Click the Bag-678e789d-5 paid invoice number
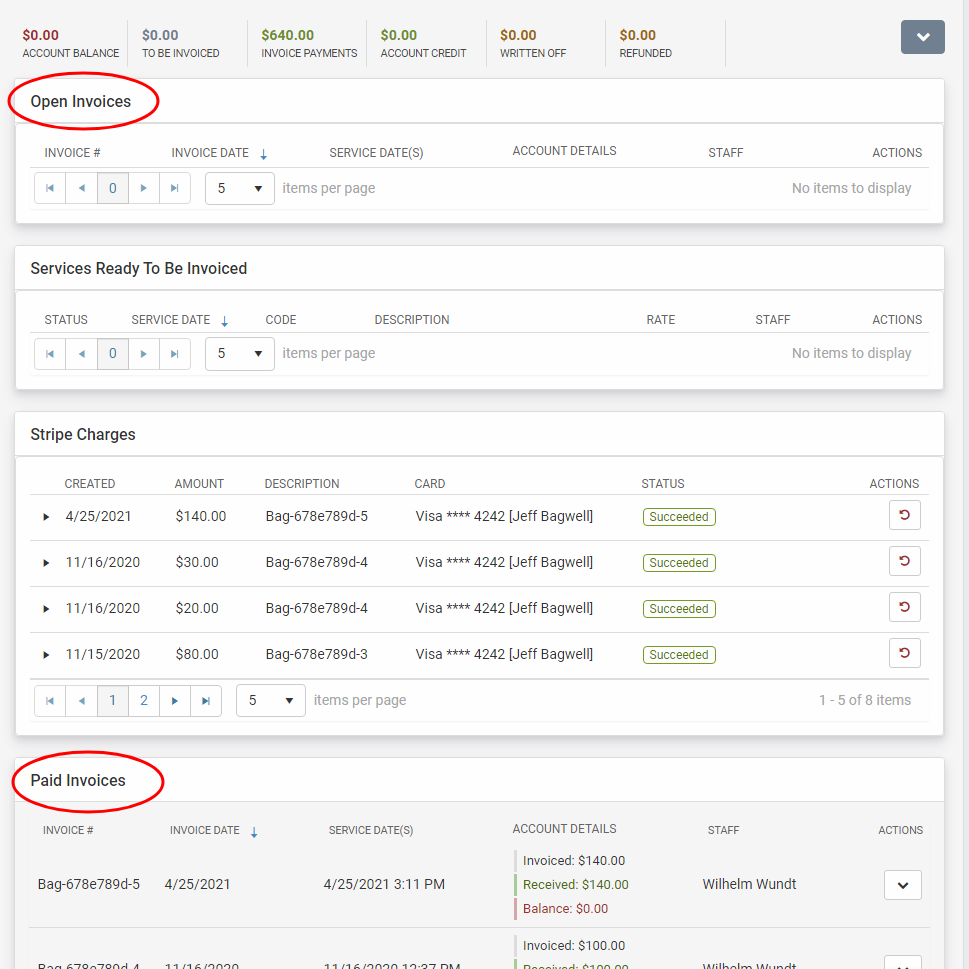969x969 pixels. click(x=88, y=884)
